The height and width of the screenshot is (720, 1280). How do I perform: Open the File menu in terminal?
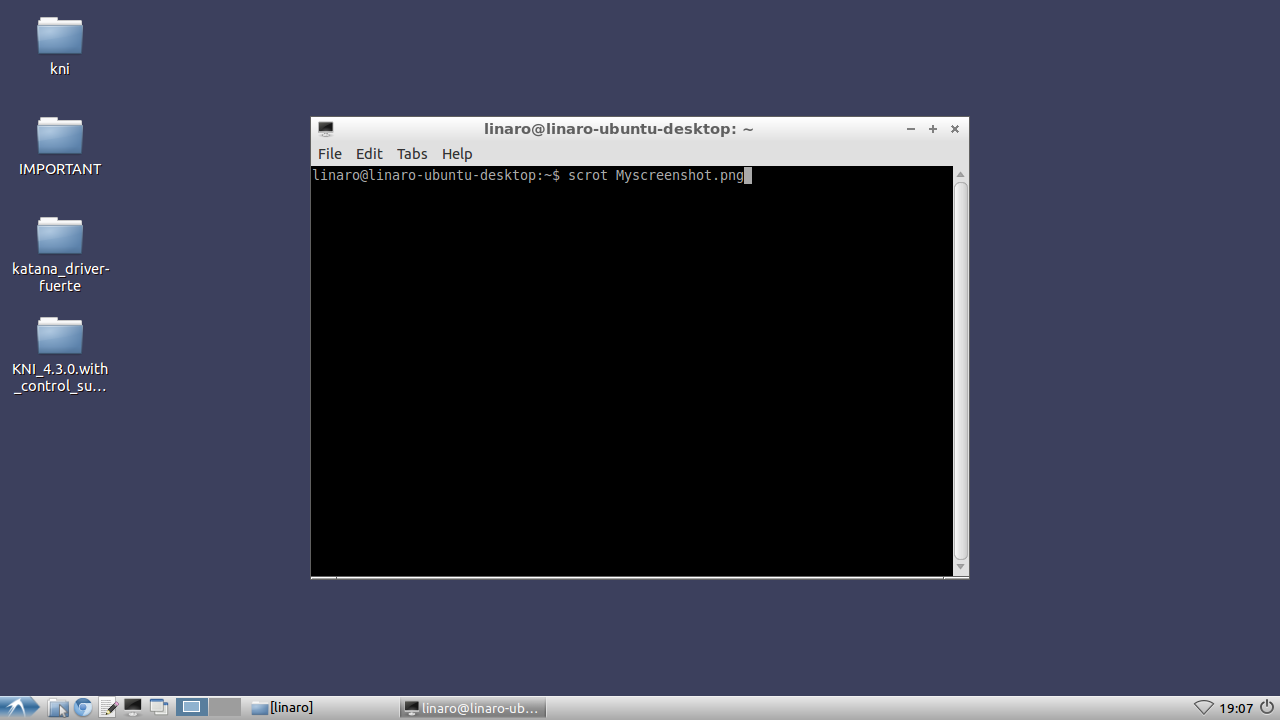coord(330,154)
